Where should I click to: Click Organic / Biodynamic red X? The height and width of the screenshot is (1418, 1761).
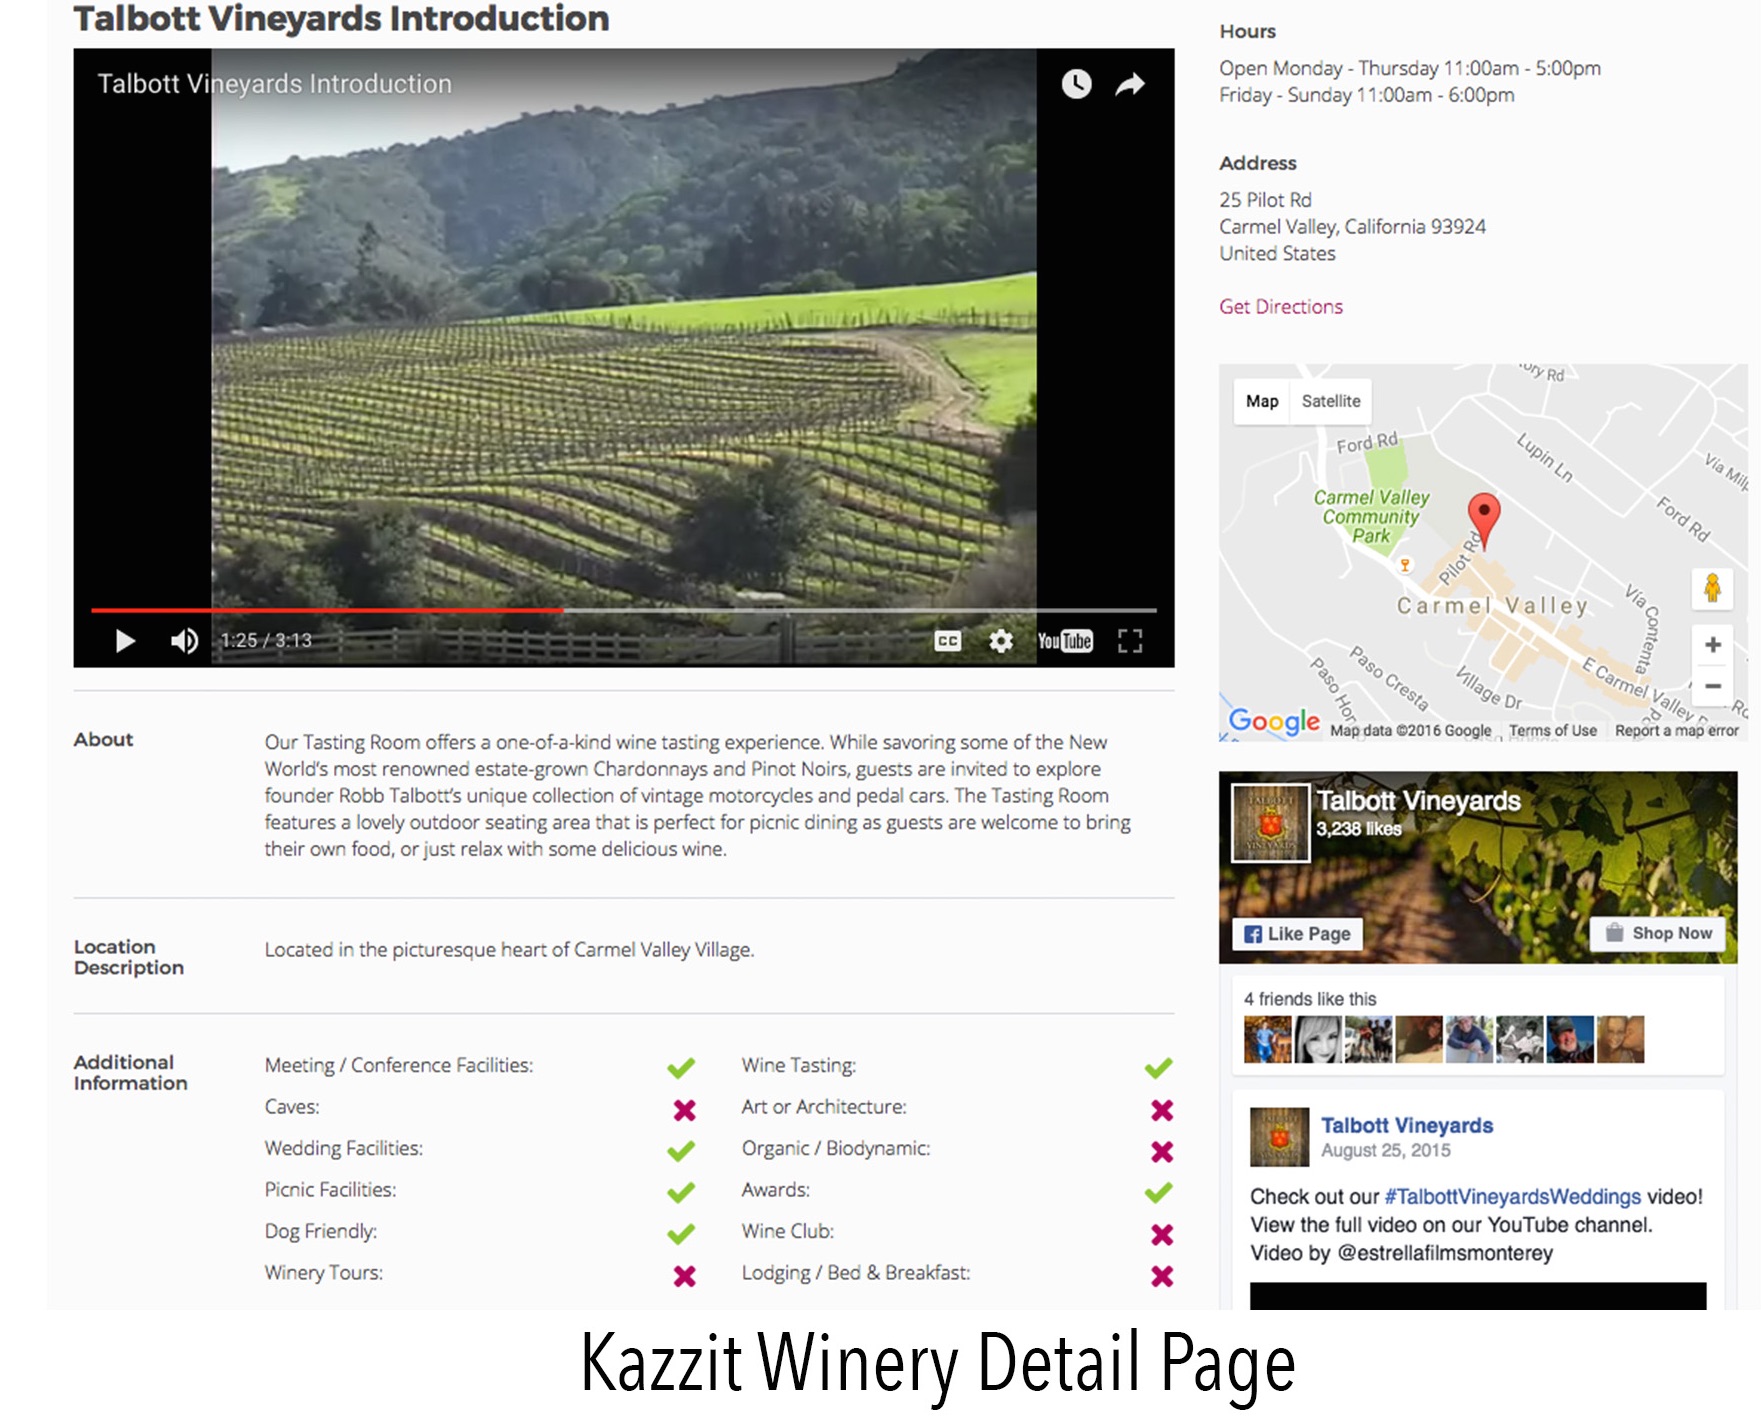pyautogui.click(x=1161, y=1152)
